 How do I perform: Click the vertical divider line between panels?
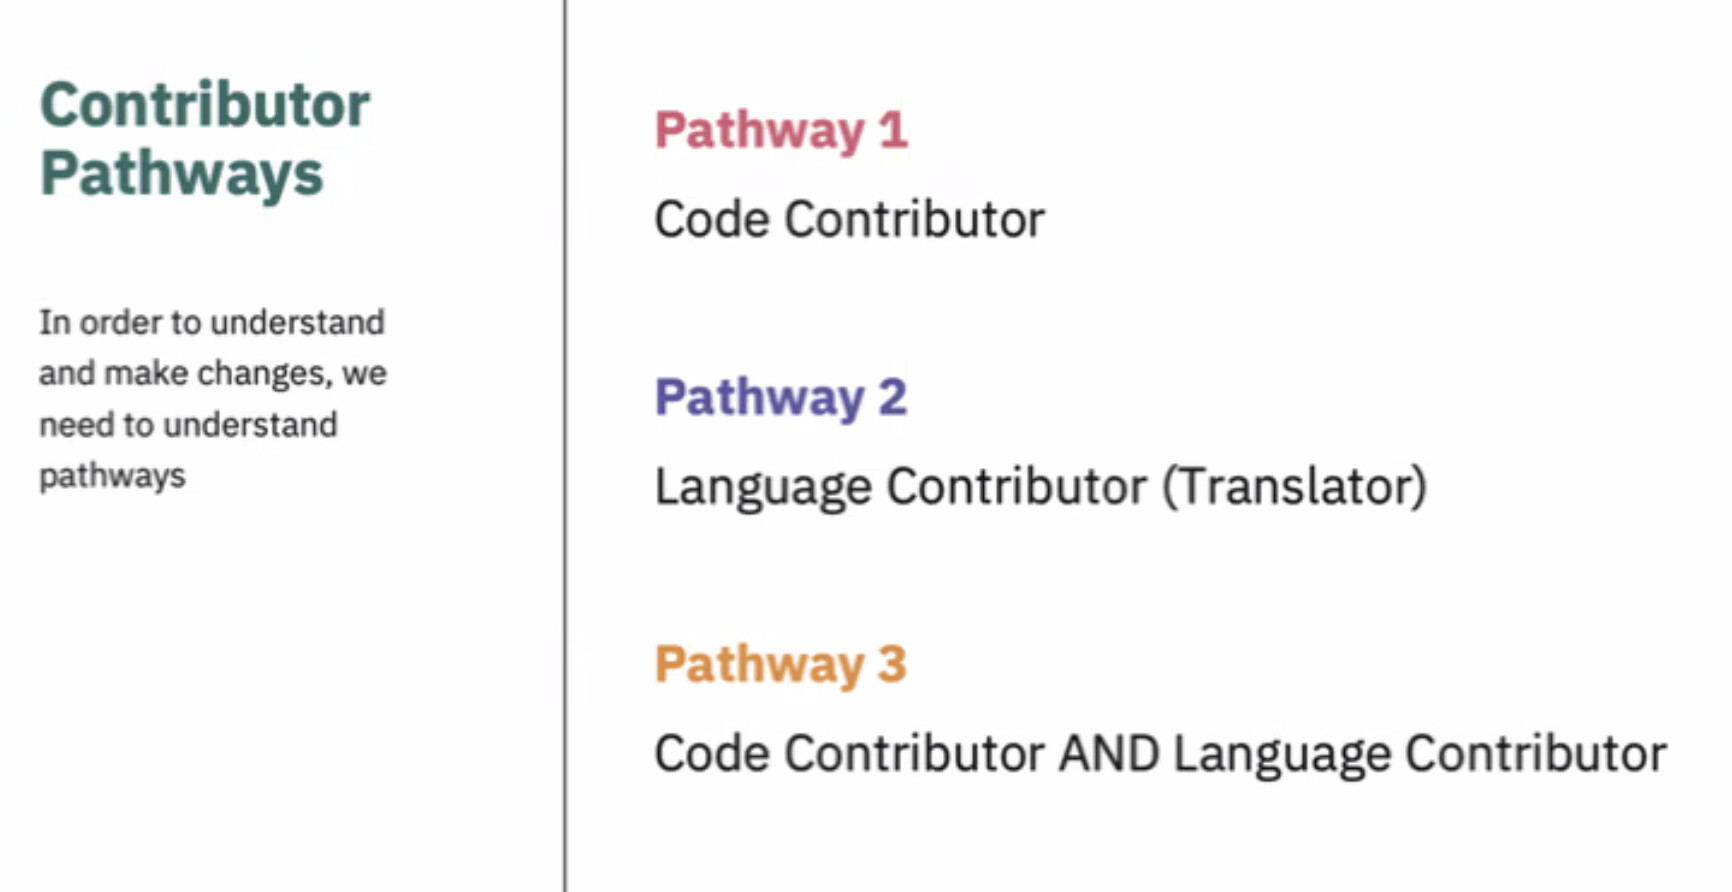pos(565,446)
